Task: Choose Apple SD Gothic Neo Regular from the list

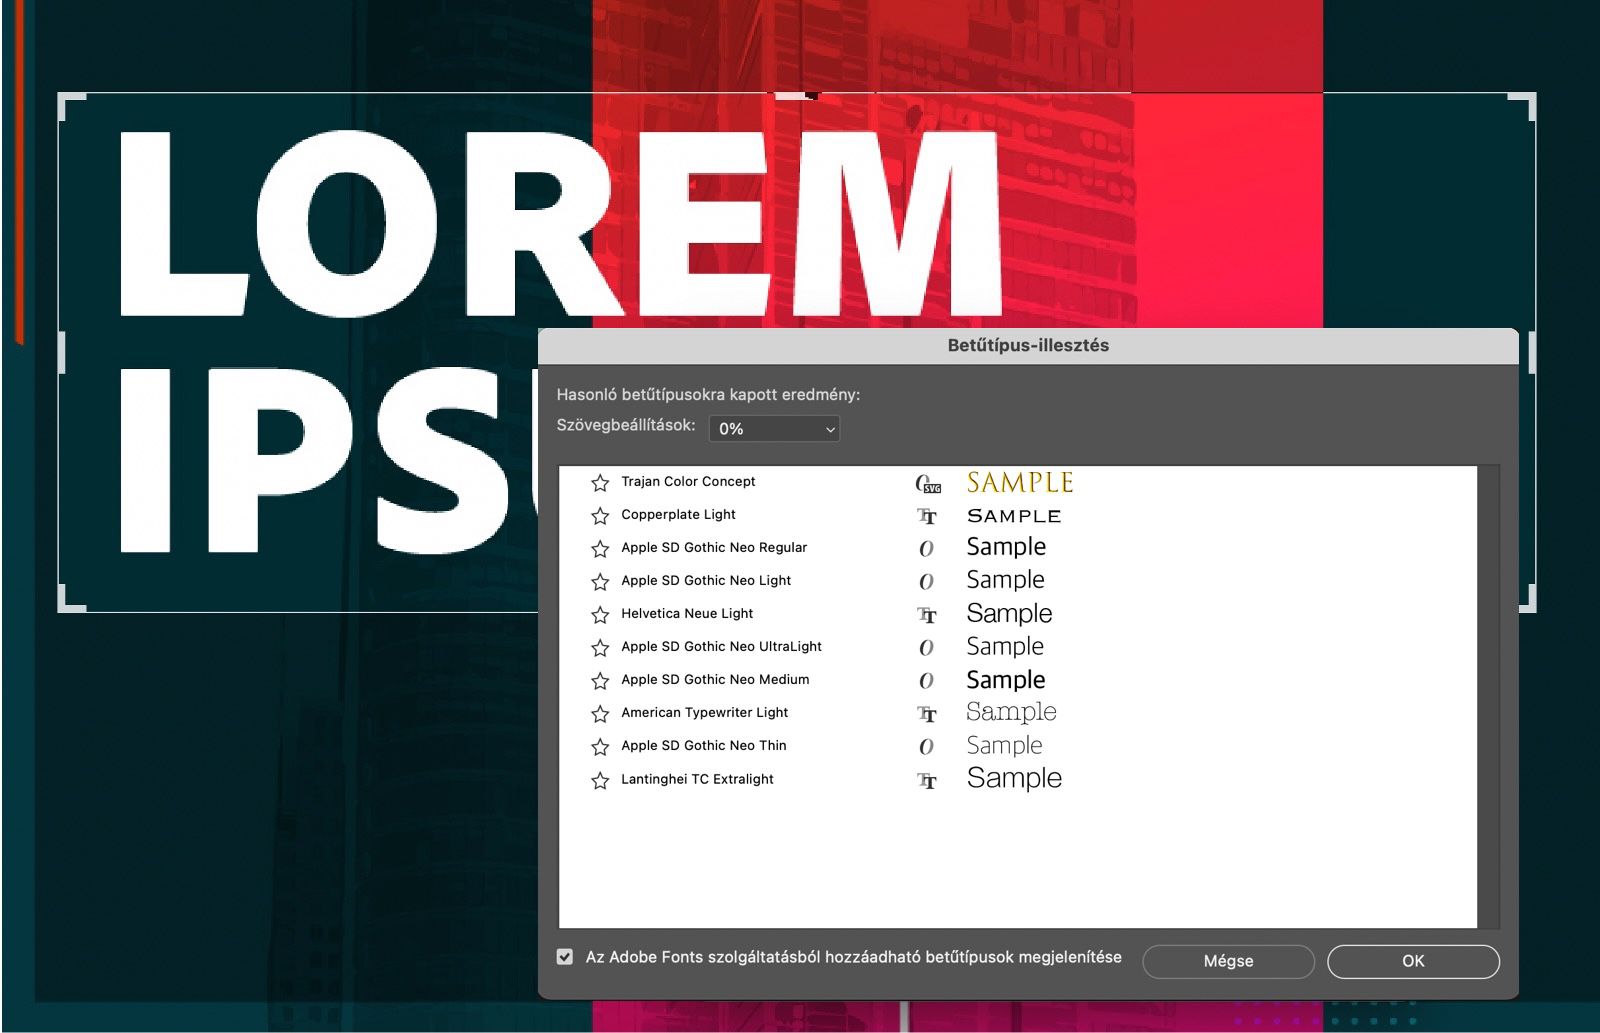Action: 714,547
